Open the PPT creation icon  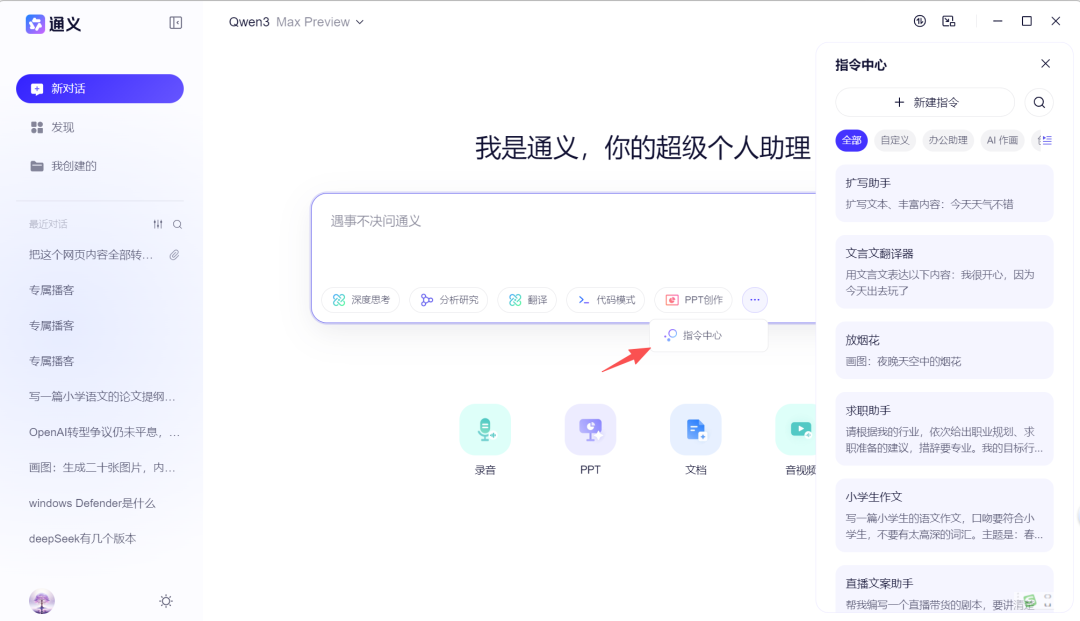590,428
